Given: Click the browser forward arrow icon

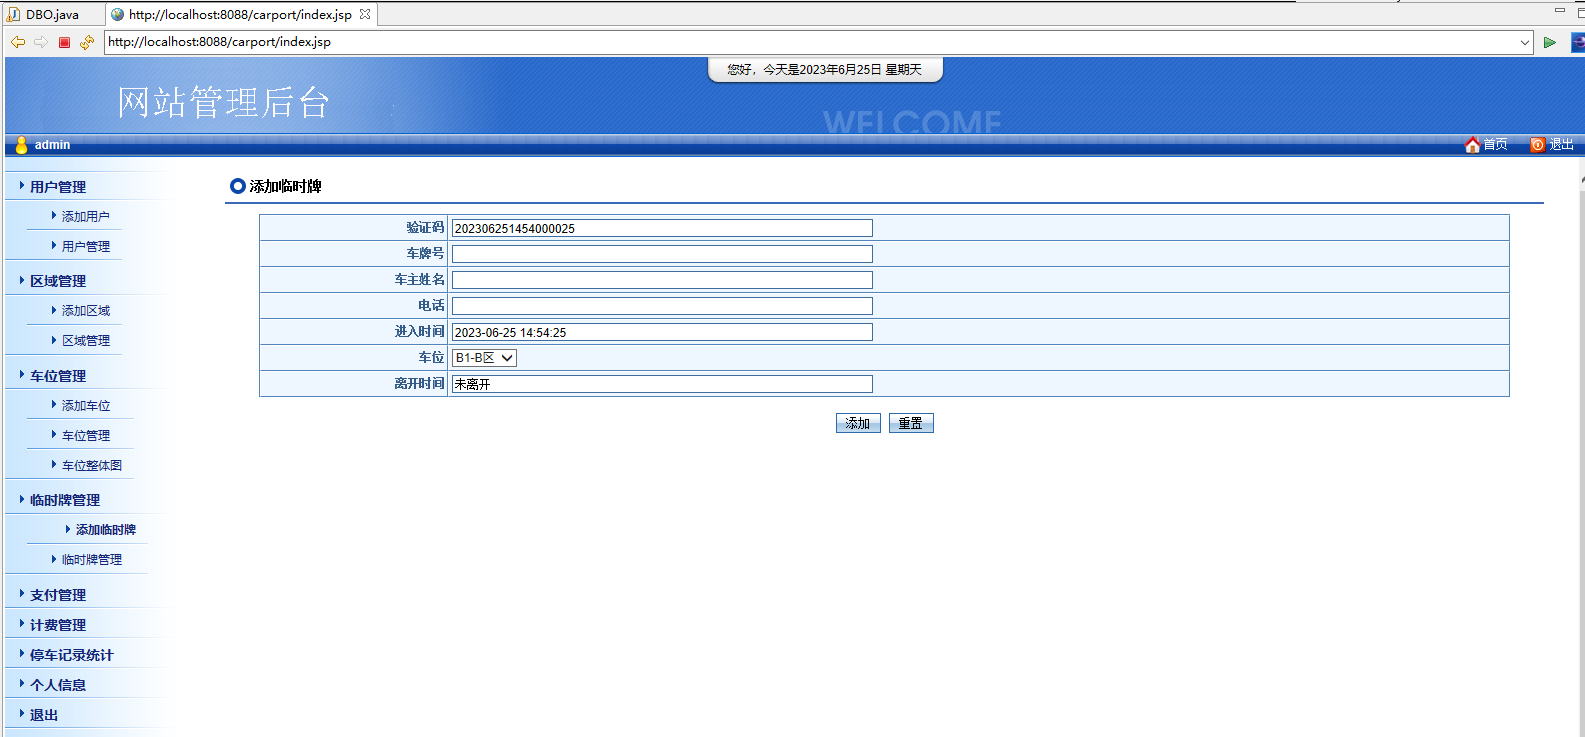Looking at the screenshot, I should pos(41,42).
